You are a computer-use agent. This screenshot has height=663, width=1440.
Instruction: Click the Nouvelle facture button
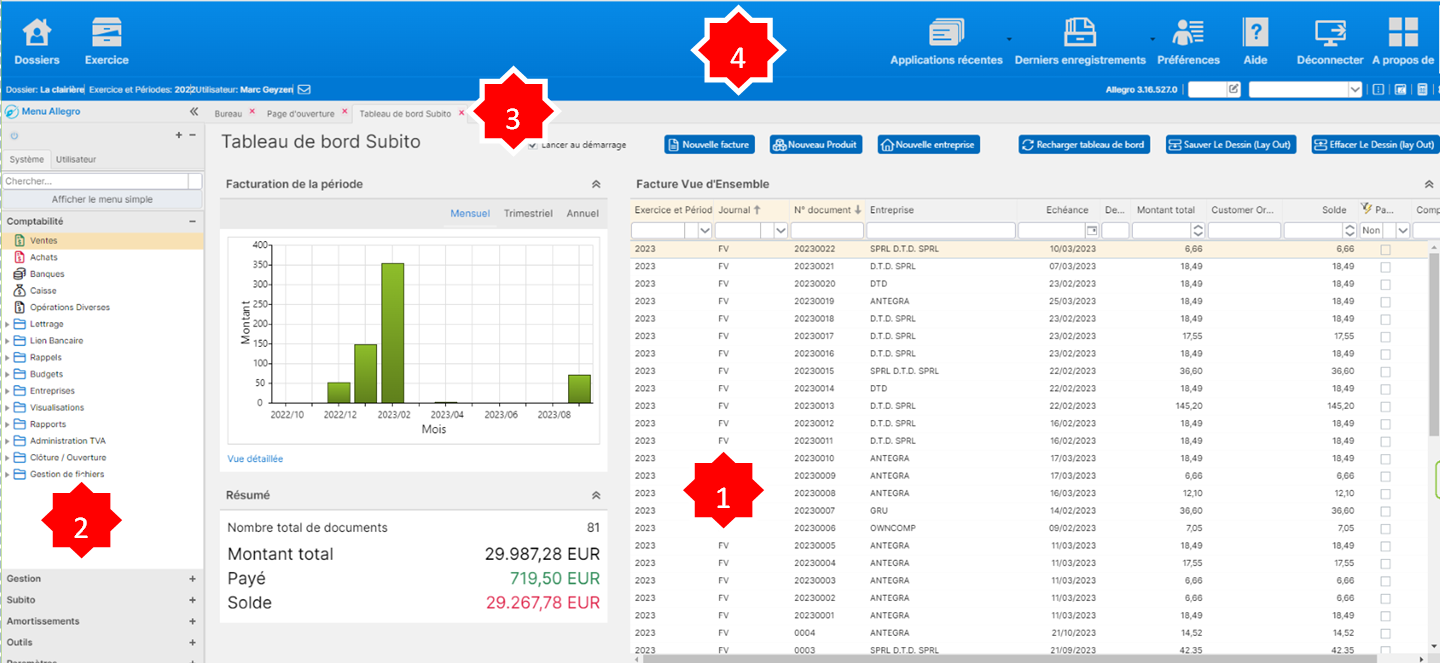[x=709, y=145]
